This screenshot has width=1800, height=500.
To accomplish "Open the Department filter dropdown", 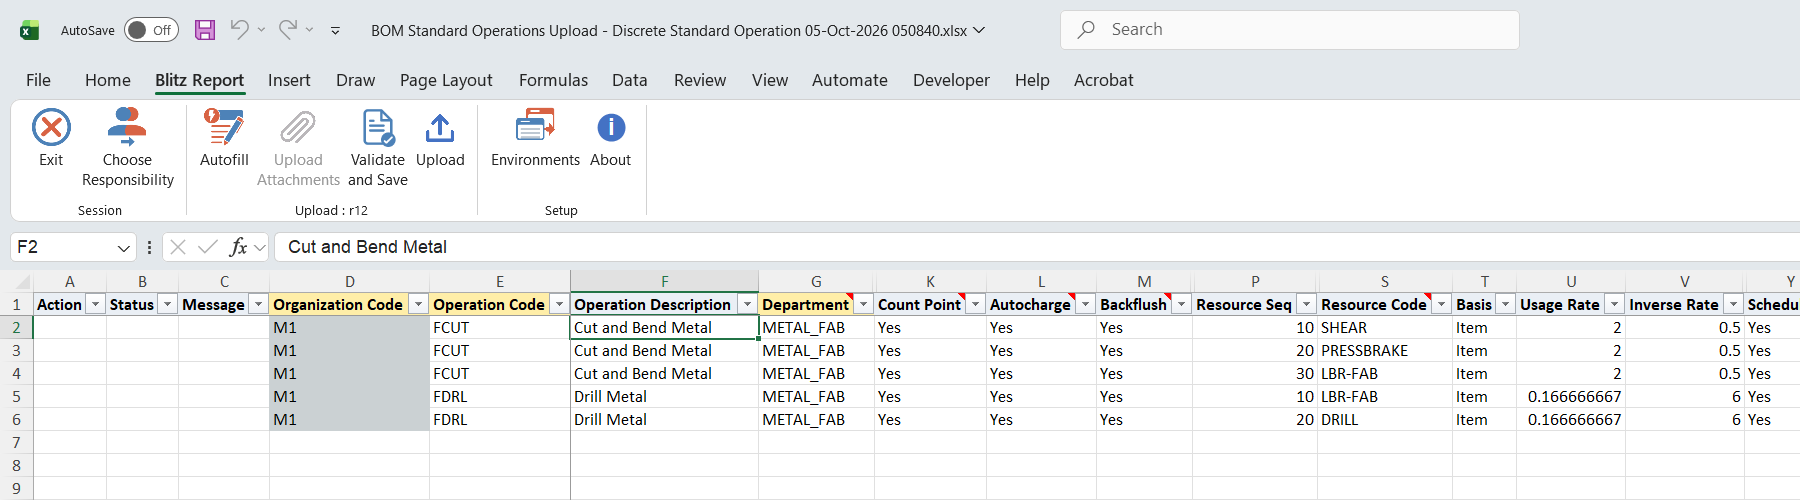I will 863,304.
